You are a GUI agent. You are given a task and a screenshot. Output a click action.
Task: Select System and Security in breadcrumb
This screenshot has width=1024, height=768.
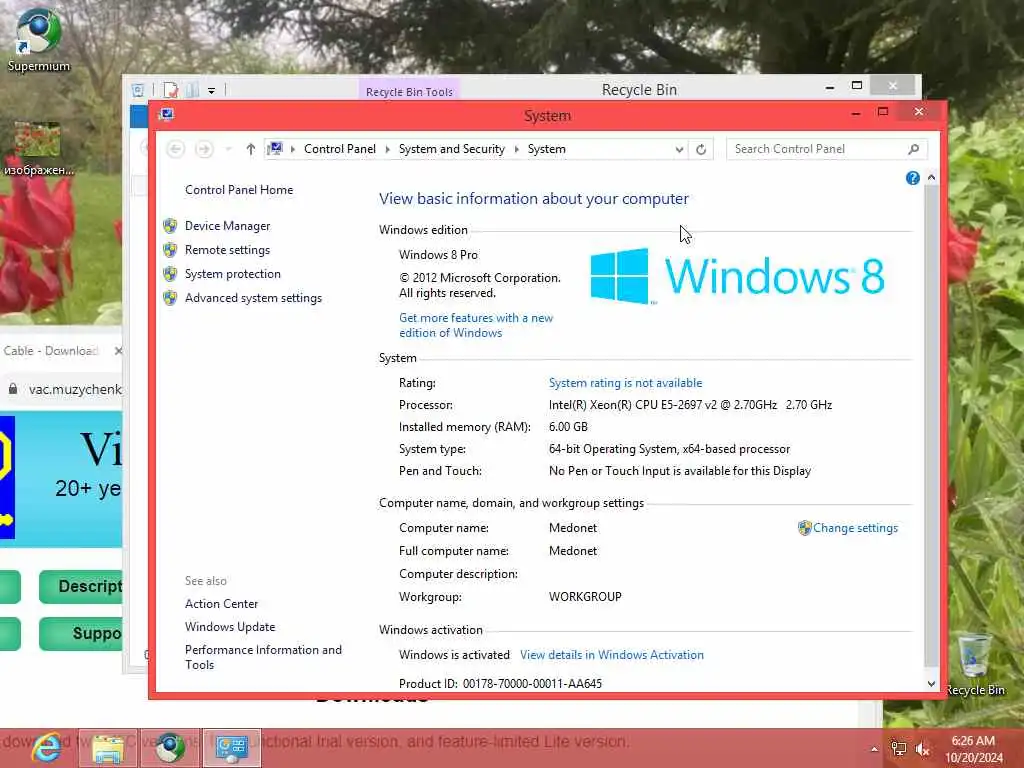452,150
